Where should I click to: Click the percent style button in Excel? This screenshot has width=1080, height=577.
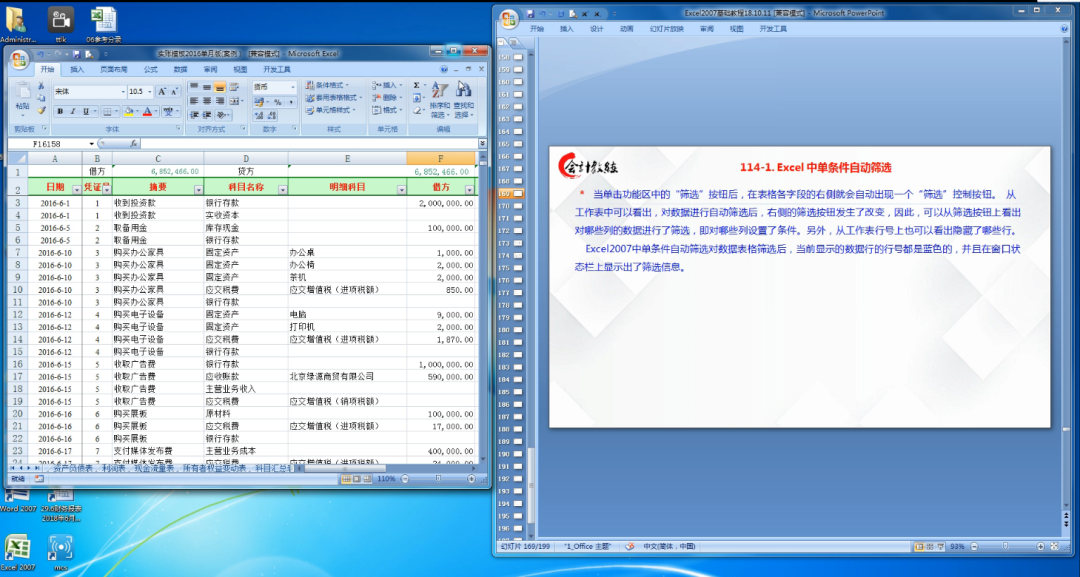[x=278, y=102]
